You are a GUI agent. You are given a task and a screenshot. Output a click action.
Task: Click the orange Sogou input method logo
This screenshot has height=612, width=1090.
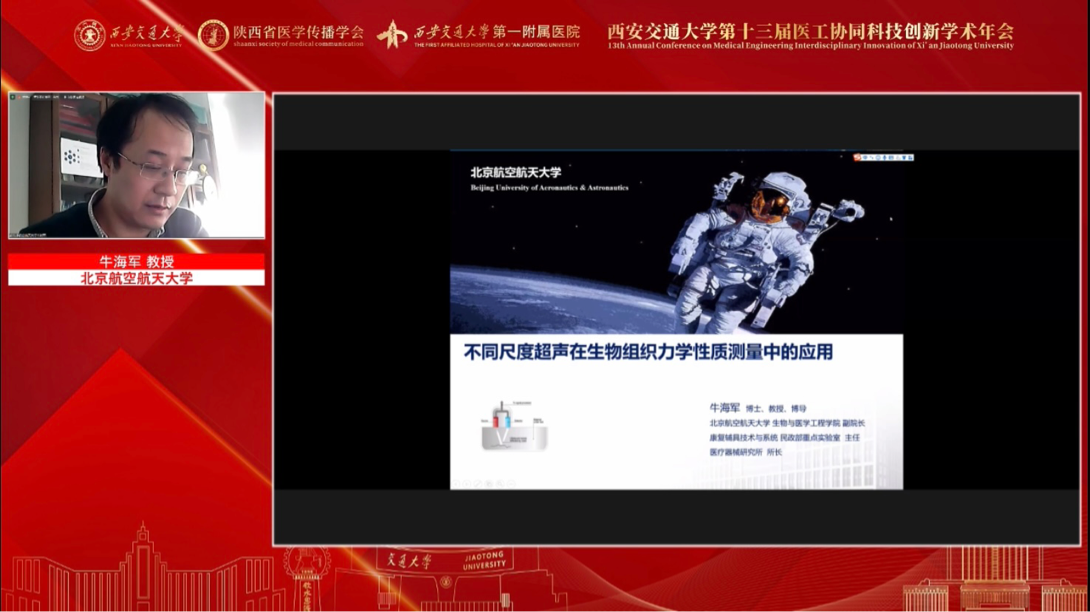click(x=857, y=158)
